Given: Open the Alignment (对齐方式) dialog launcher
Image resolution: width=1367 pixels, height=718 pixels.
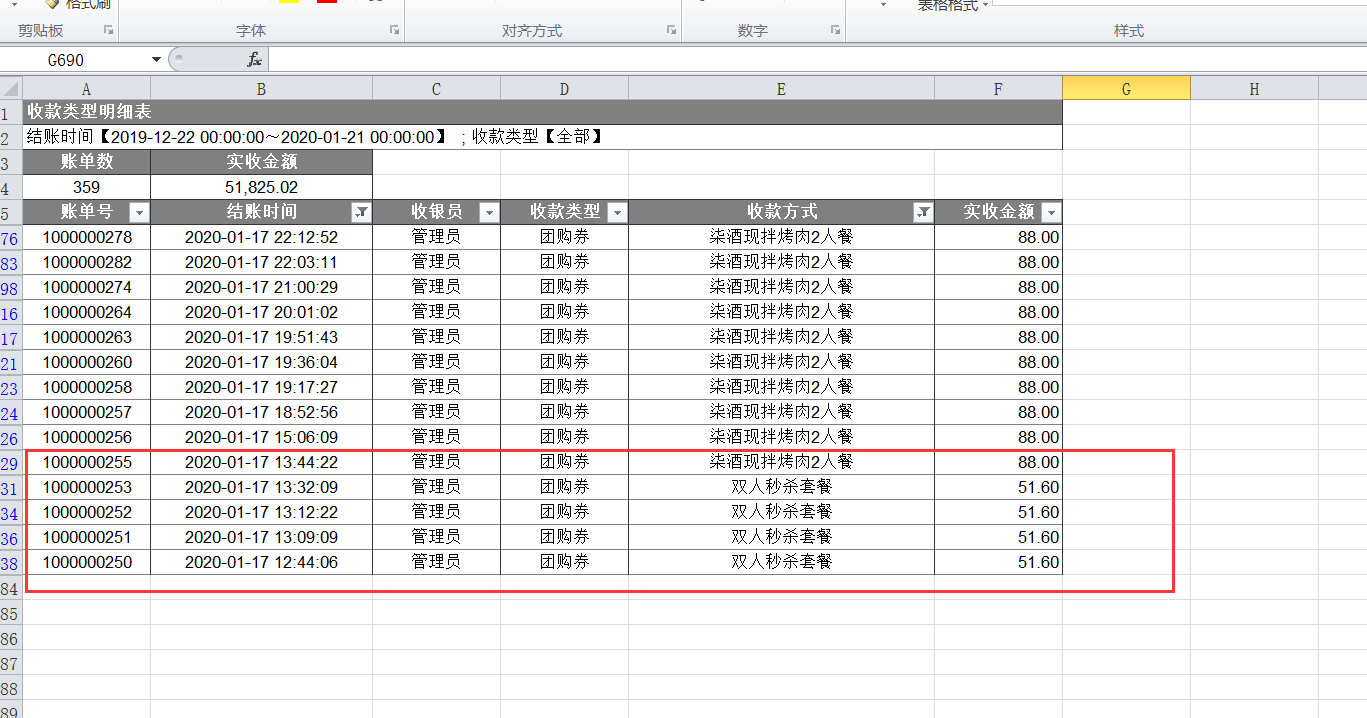Looking at the screenshot, I should [x=670, y=30].
